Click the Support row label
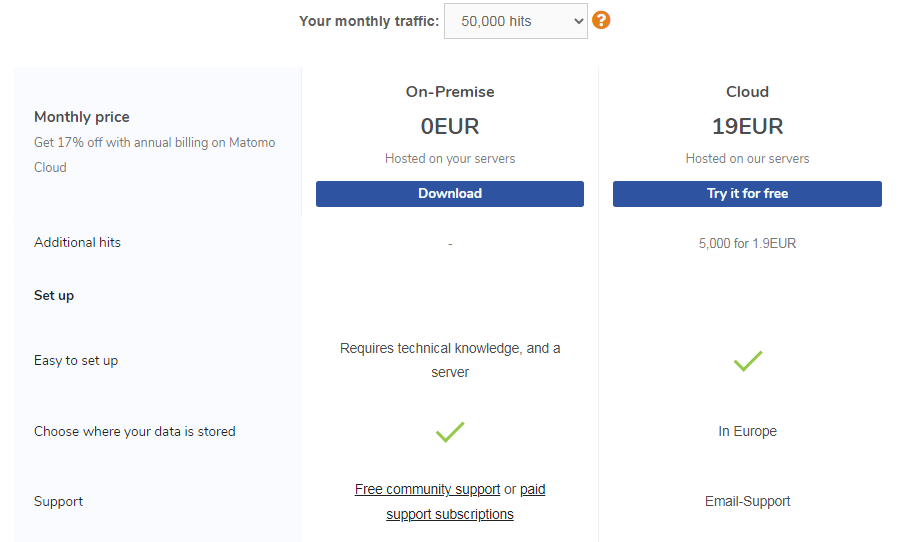 point(58,501)
